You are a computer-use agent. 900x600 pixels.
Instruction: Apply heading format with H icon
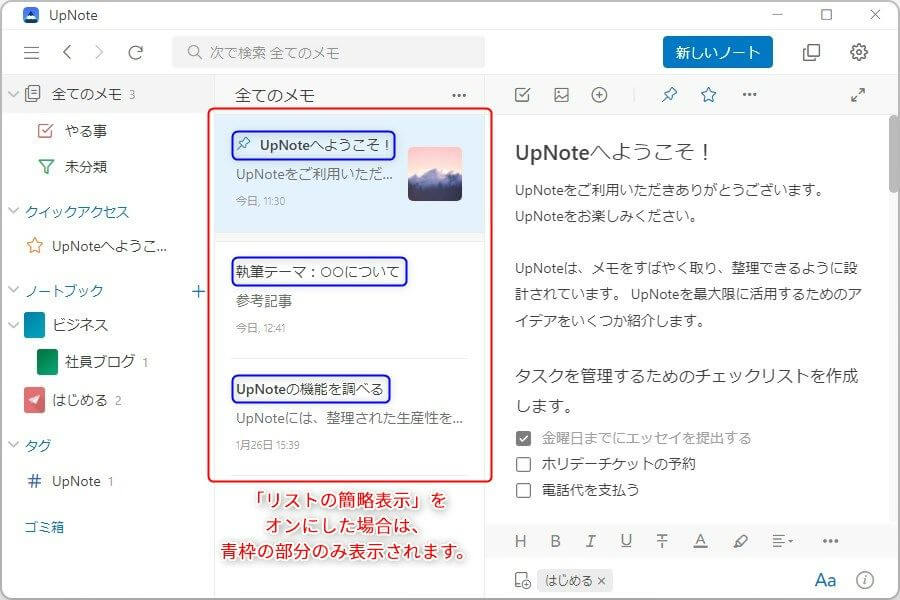pyautogui.click(x=521, y=541)
